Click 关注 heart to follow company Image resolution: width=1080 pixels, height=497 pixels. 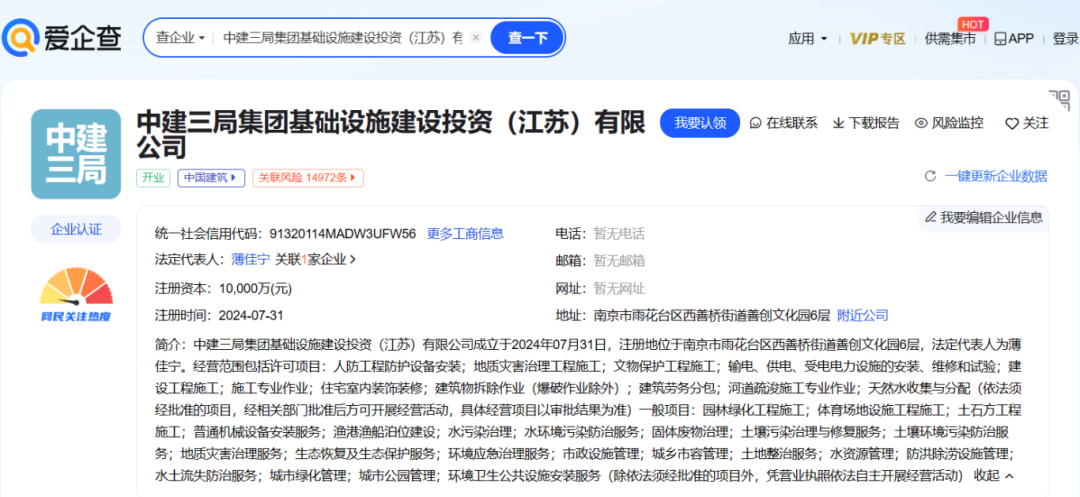(1027, 123)
